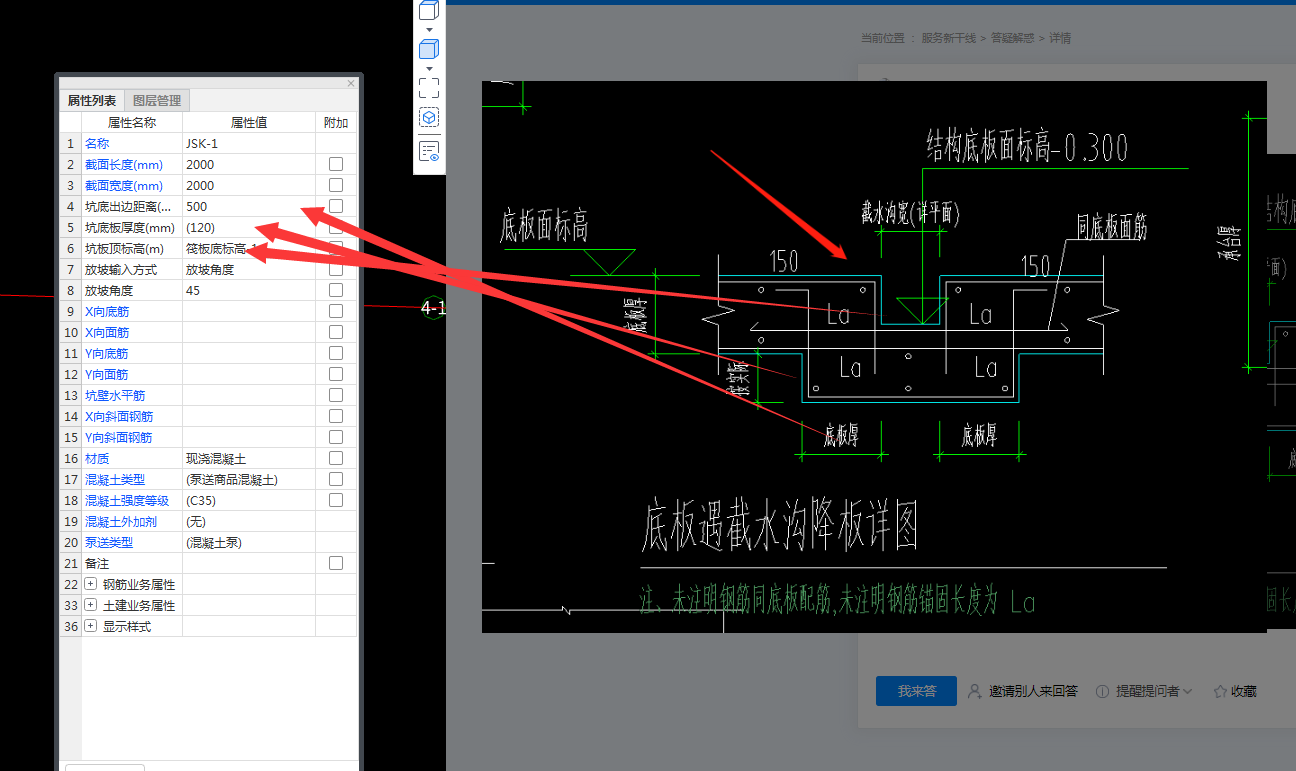This screenshot has height=771, width=1296.
Task: Open the 提醒提问者 dropdown
Action: click(x=1144, y=691)
